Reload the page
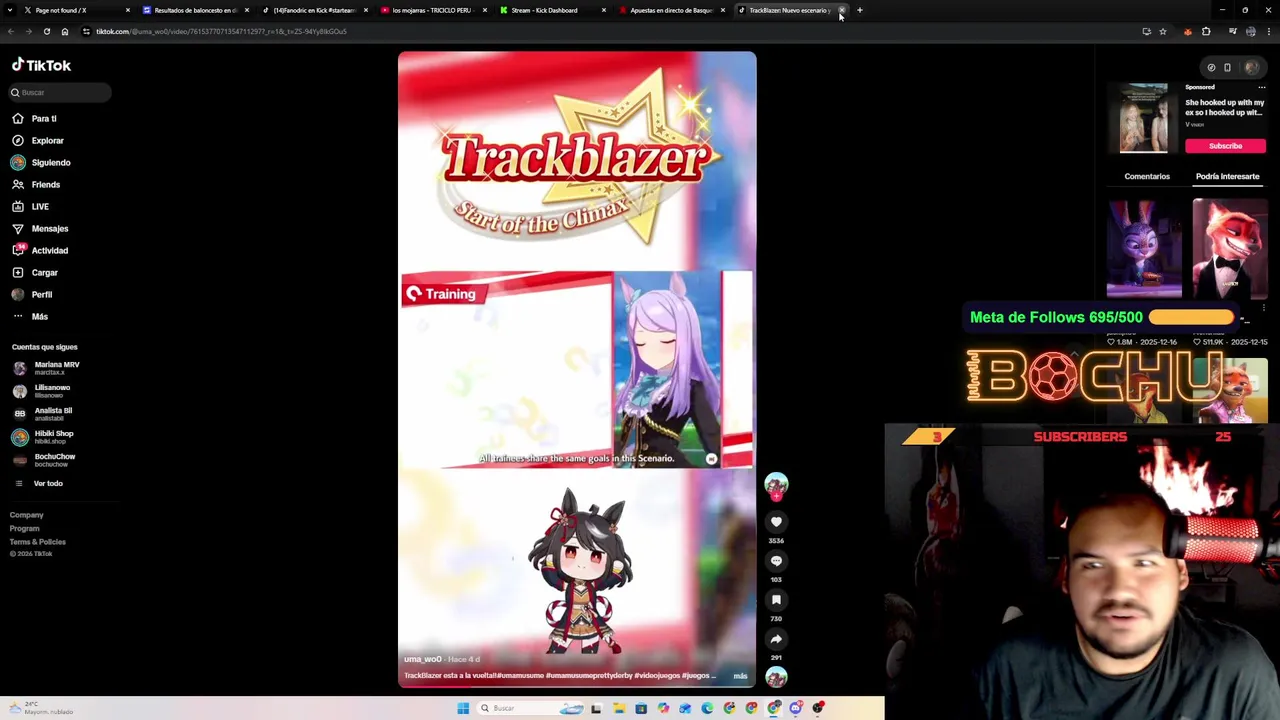The height and width of the screenshot is (720, 1280). [46, 31]
